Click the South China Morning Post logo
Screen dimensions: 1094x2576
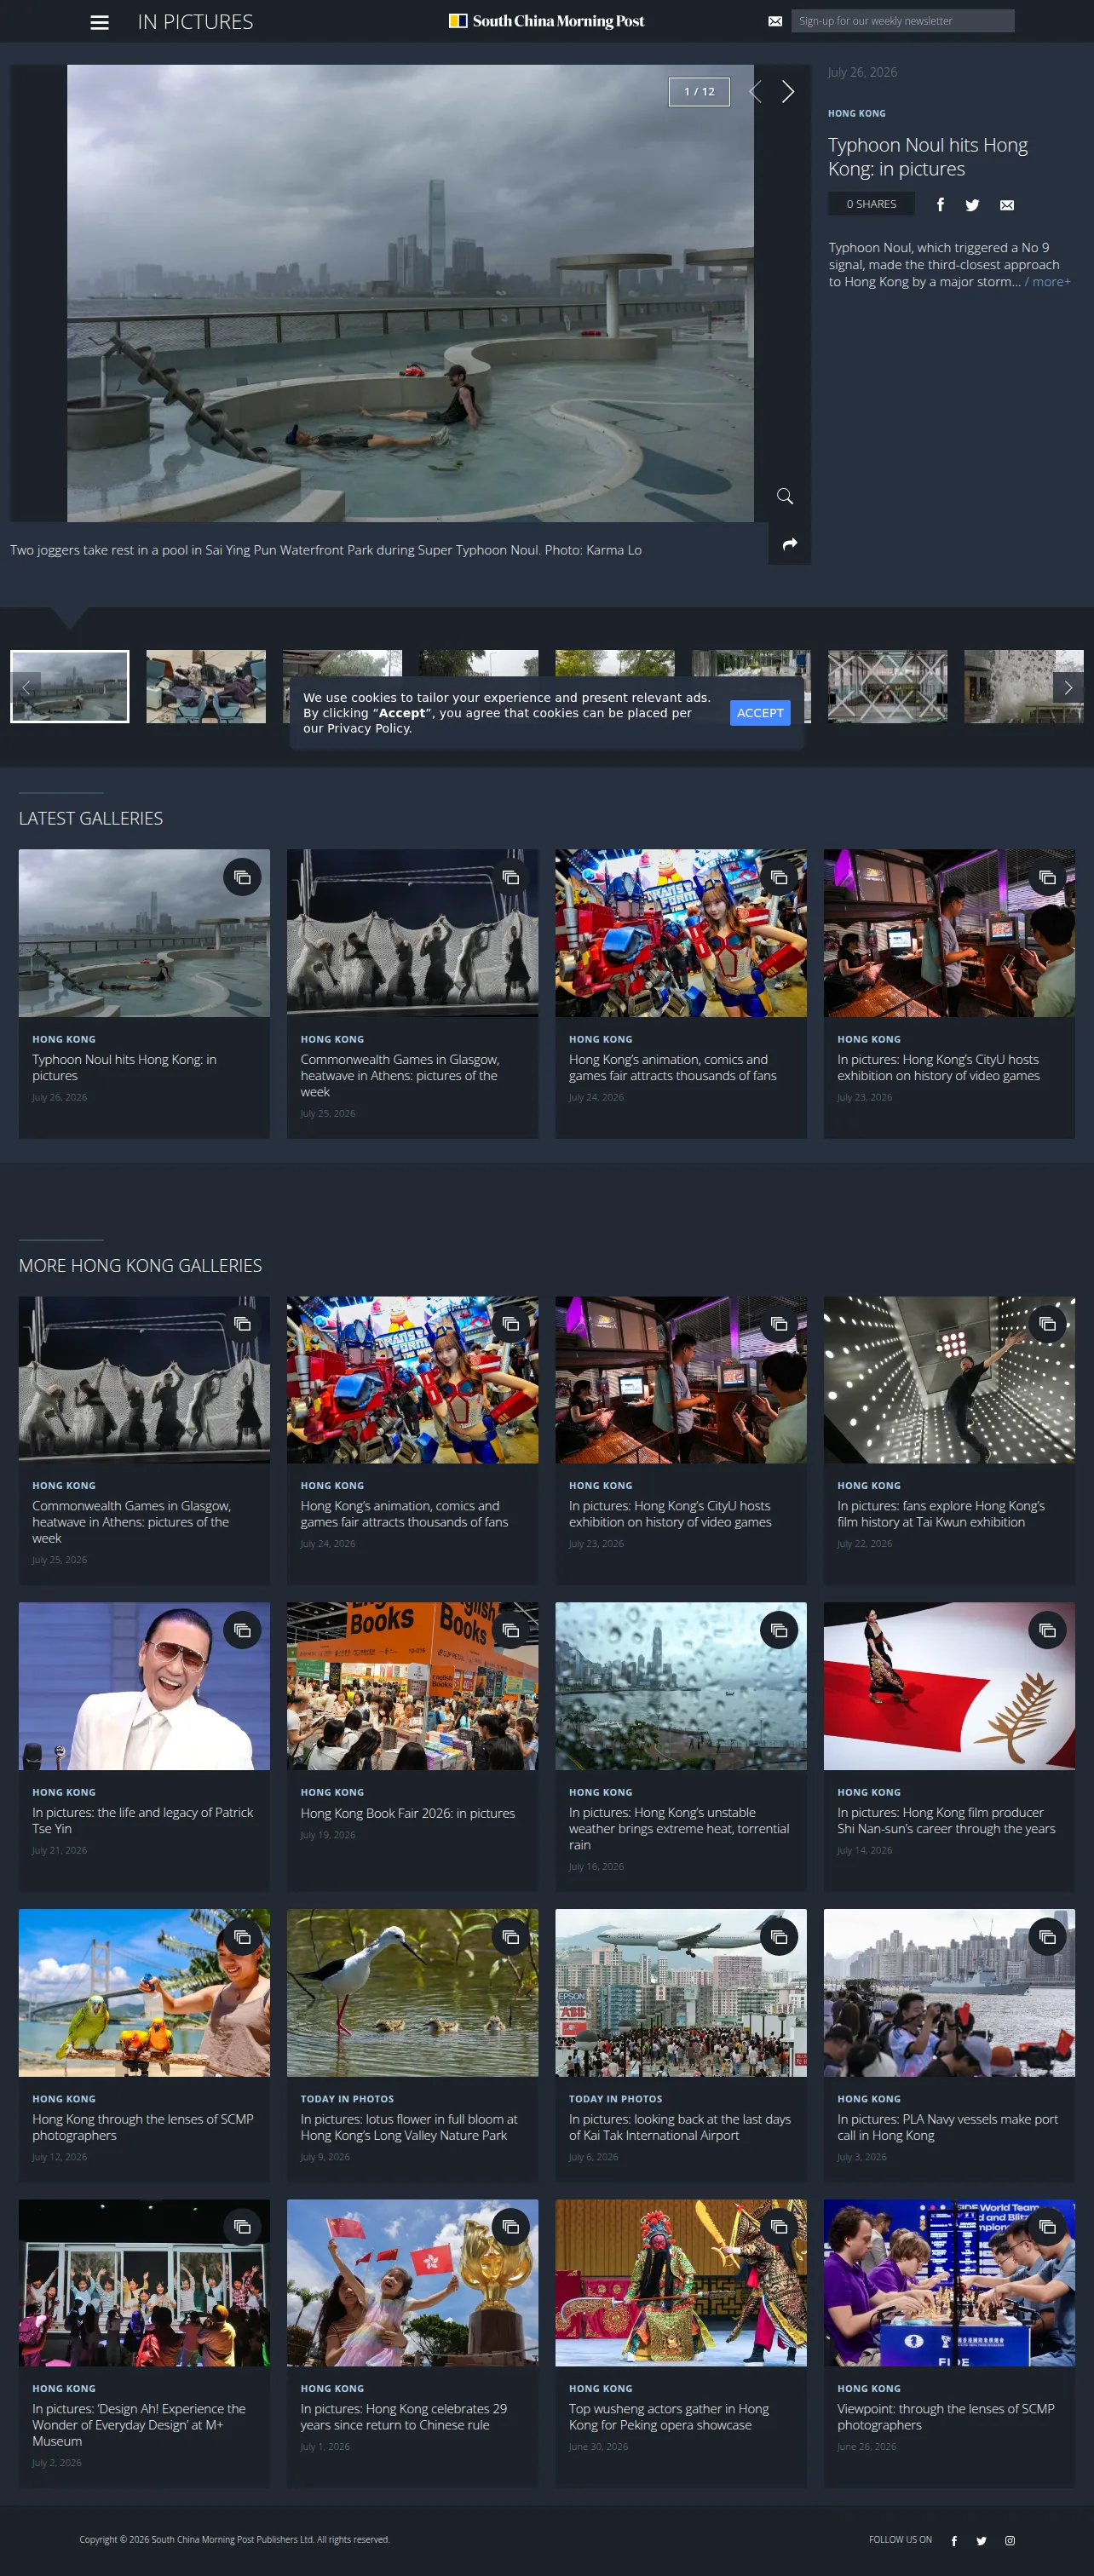point(547,21)
